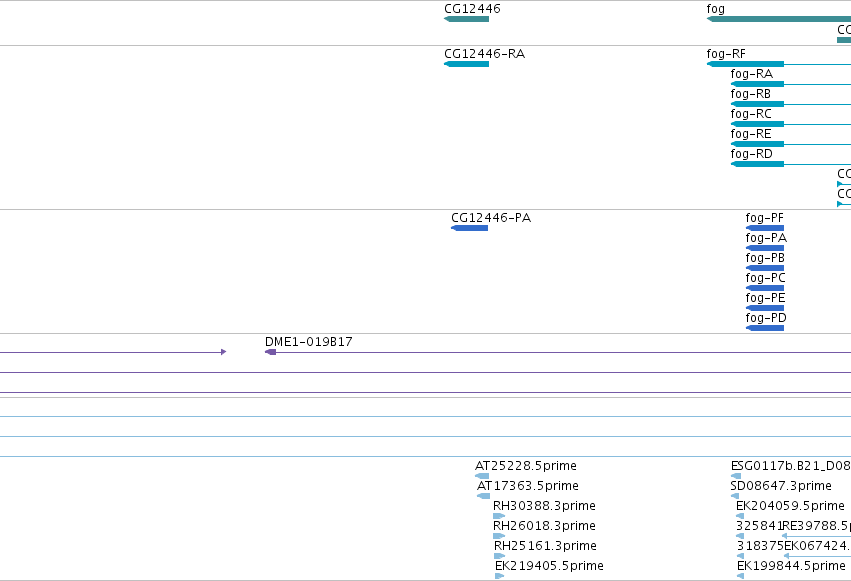Click the EK199844.5prime arrow glyph
Screen dimensions: 851x581
pos(740,576)
